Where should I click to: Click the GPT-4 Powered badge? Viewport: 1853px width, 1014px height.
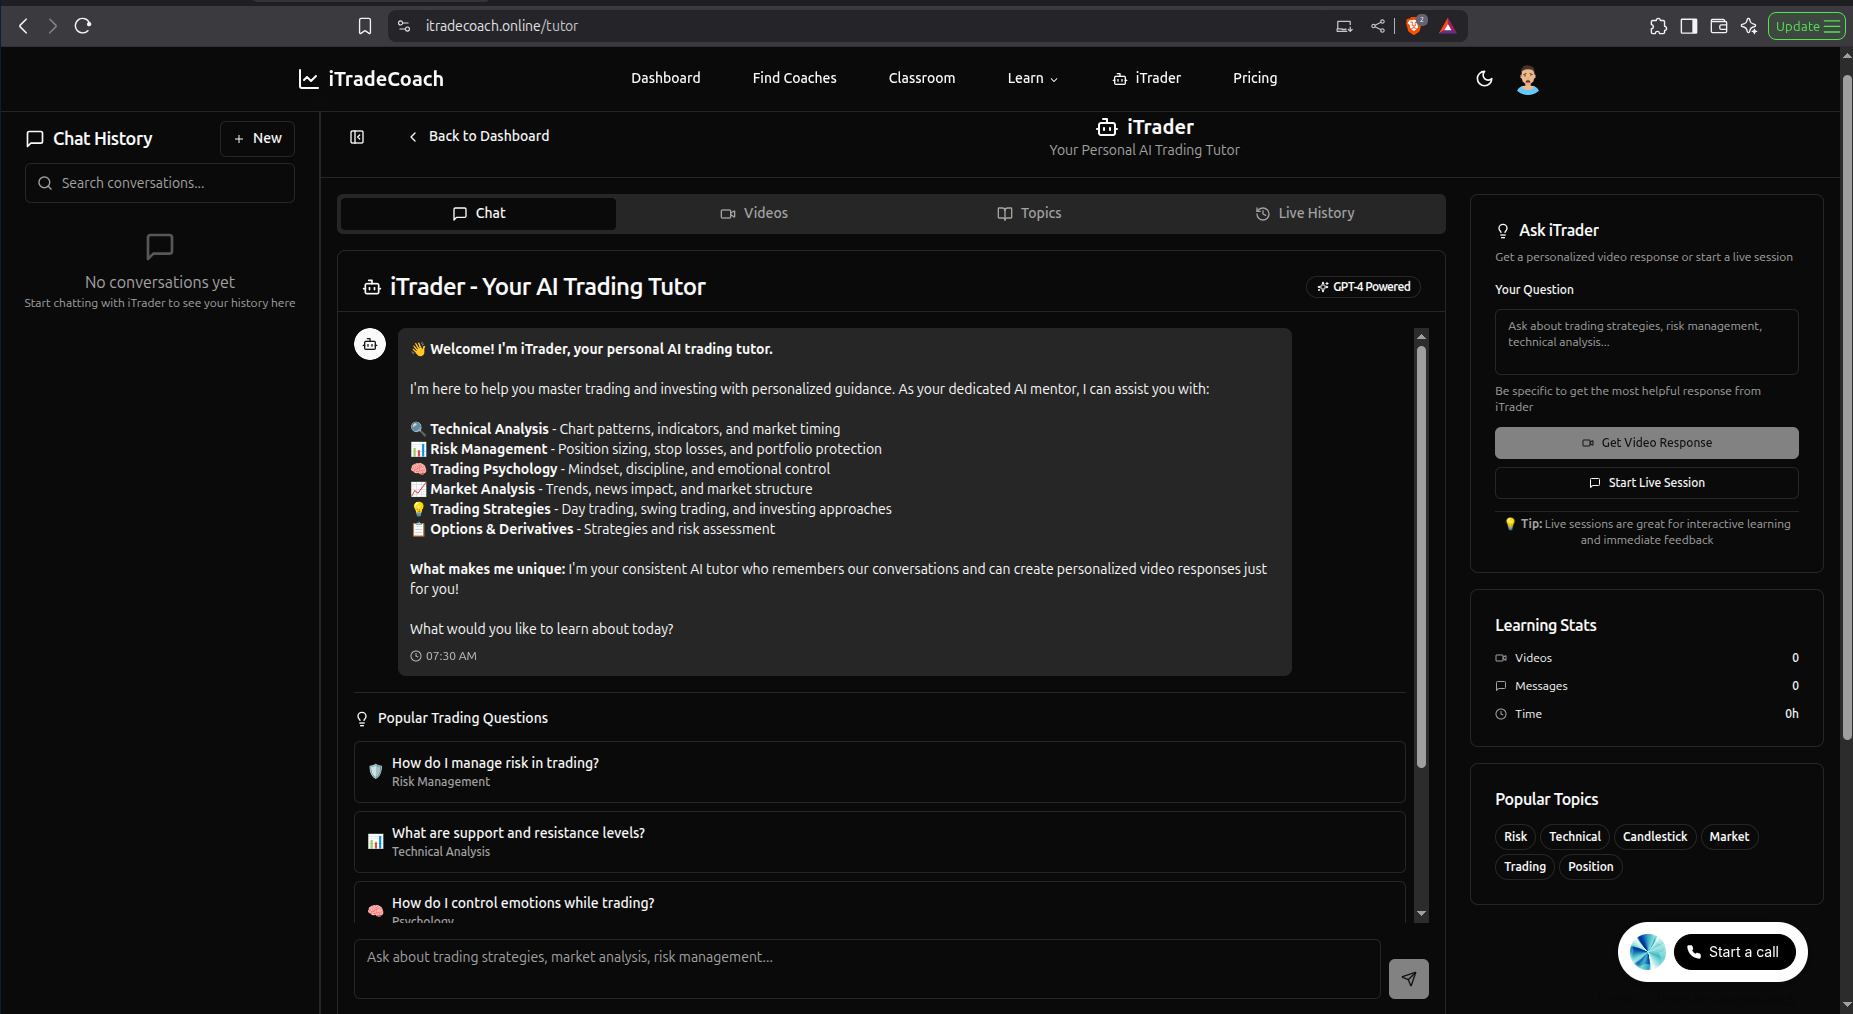[x=1363, y=287]
